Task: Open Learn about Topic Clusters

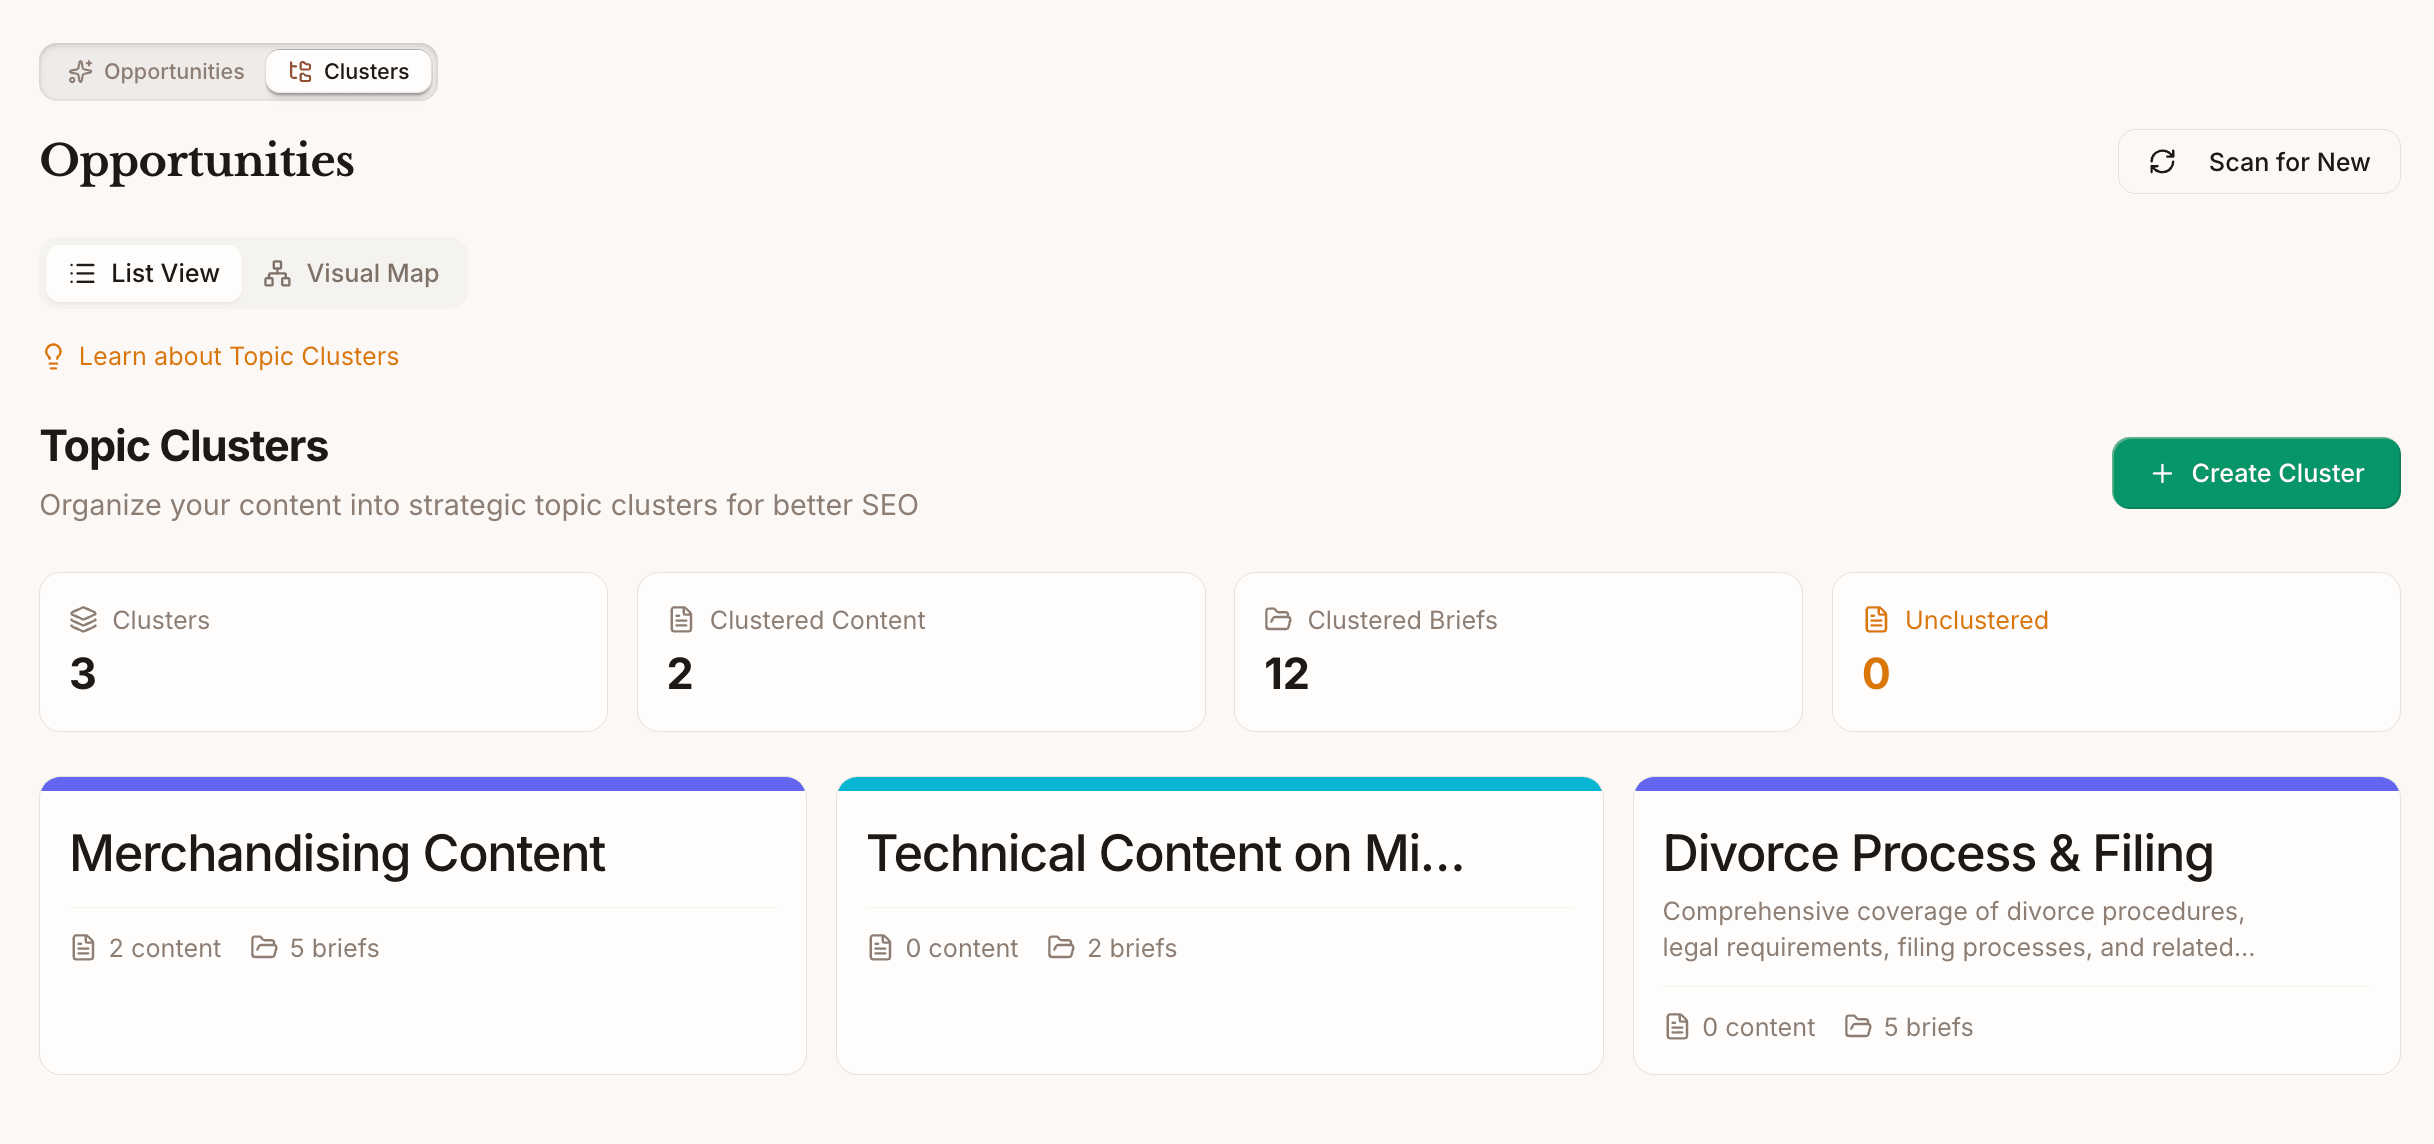Action: point(239,356)
